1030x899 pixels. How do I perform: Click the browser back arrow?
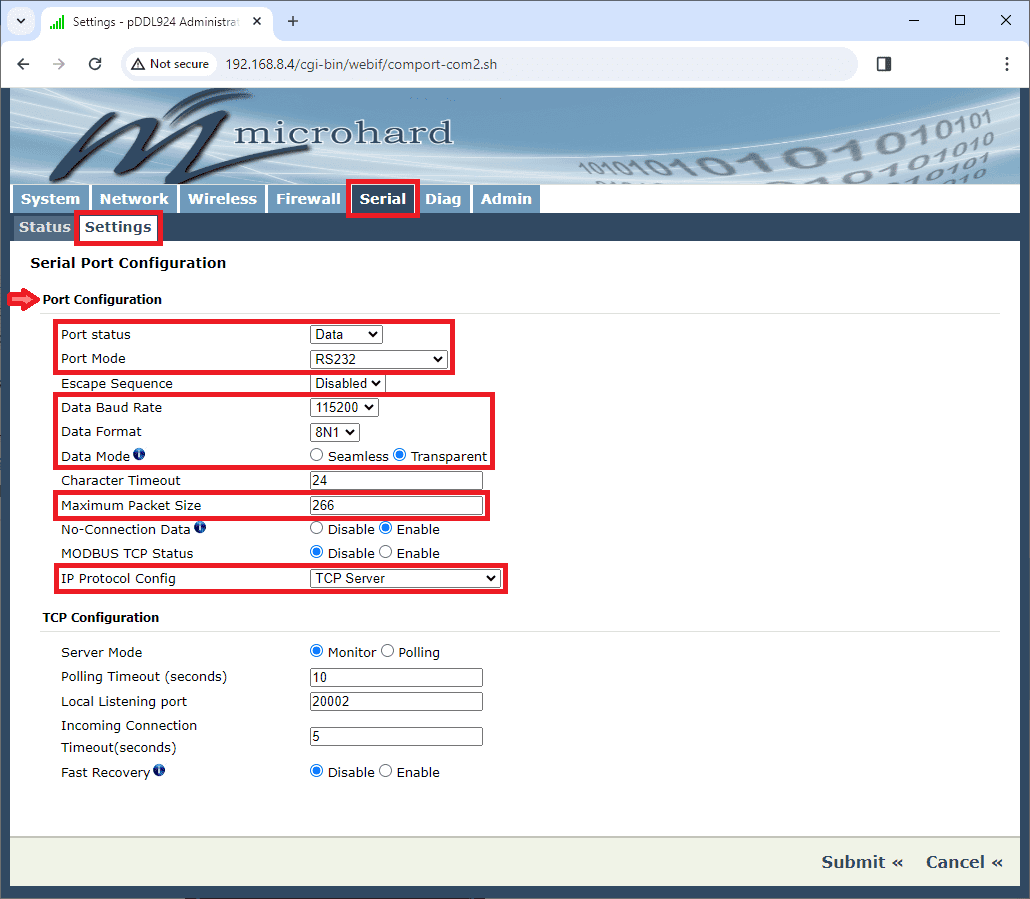(24, 64)
